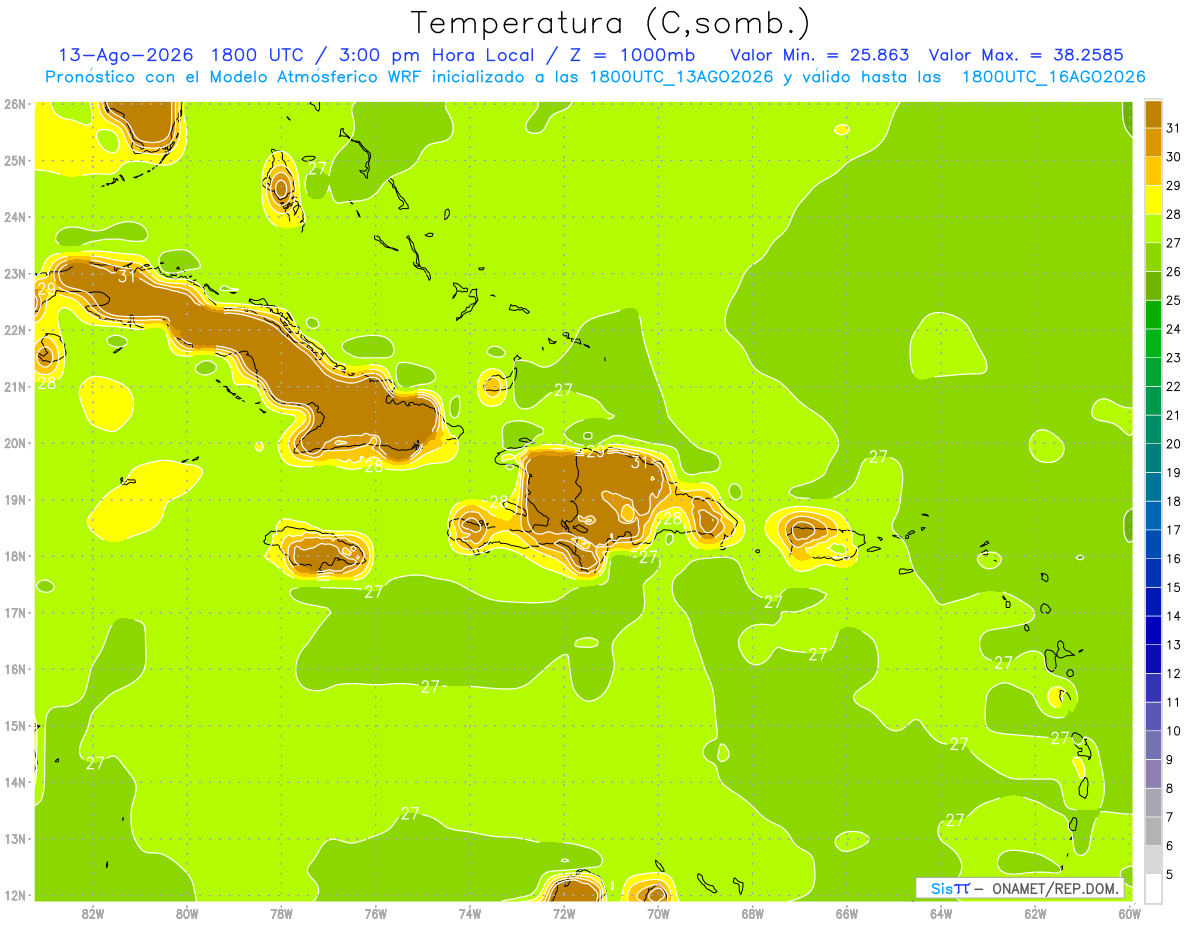Click the colorbar value 10
The width and height of the screenshot is (1200, 927).
pos(1174,731)
